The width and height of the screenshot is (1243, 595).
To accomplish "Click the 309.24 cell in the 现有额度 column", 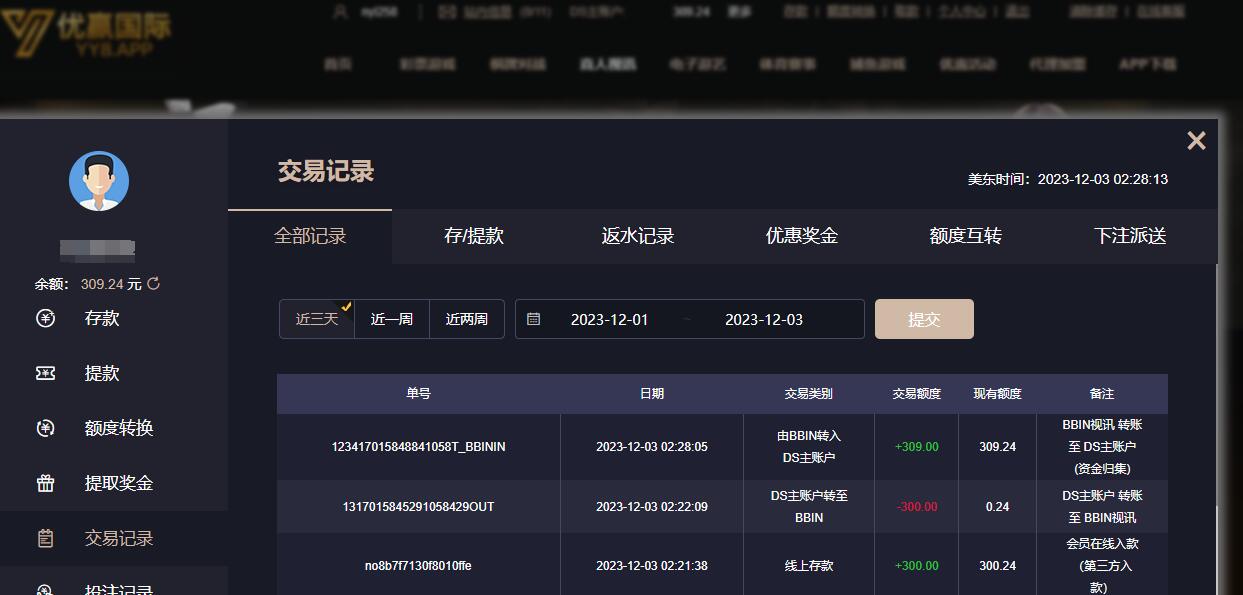I will tap(998, 447).
